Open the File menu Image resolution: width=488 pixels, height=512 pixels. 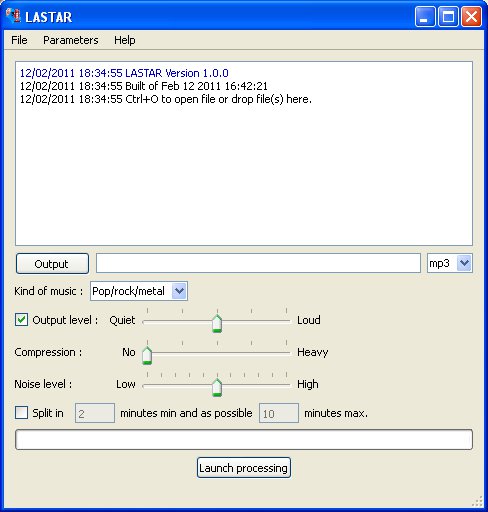(19, 40)
